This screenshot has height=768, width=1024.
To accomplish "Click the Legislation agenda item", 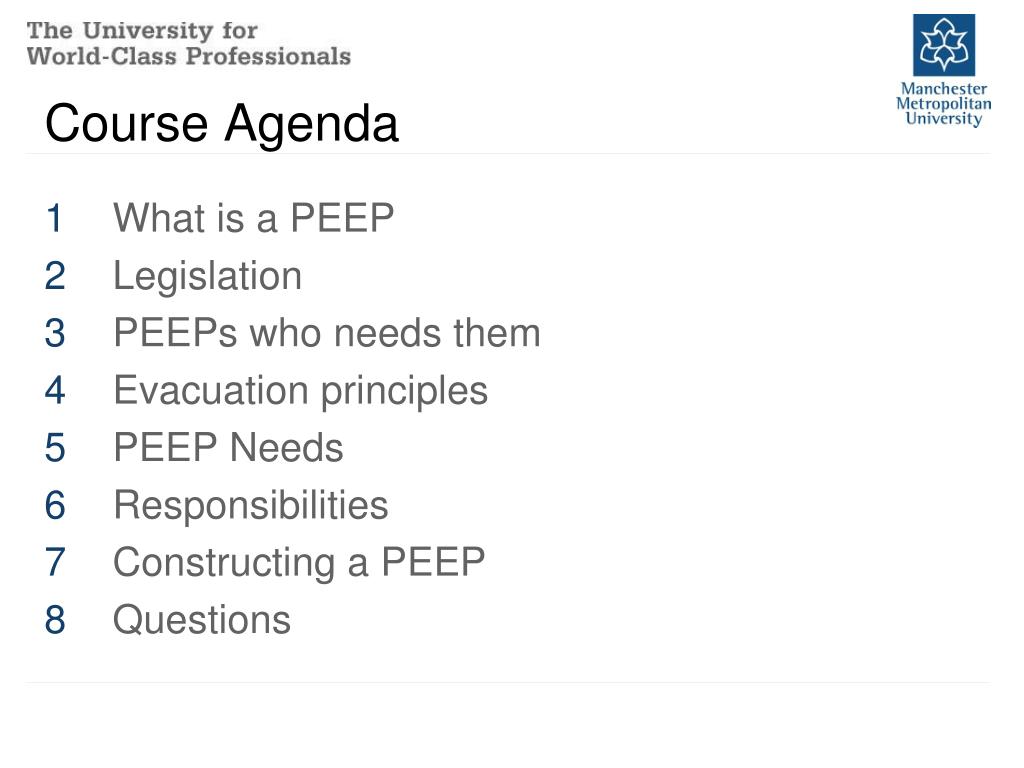I will tap(208, 277).
